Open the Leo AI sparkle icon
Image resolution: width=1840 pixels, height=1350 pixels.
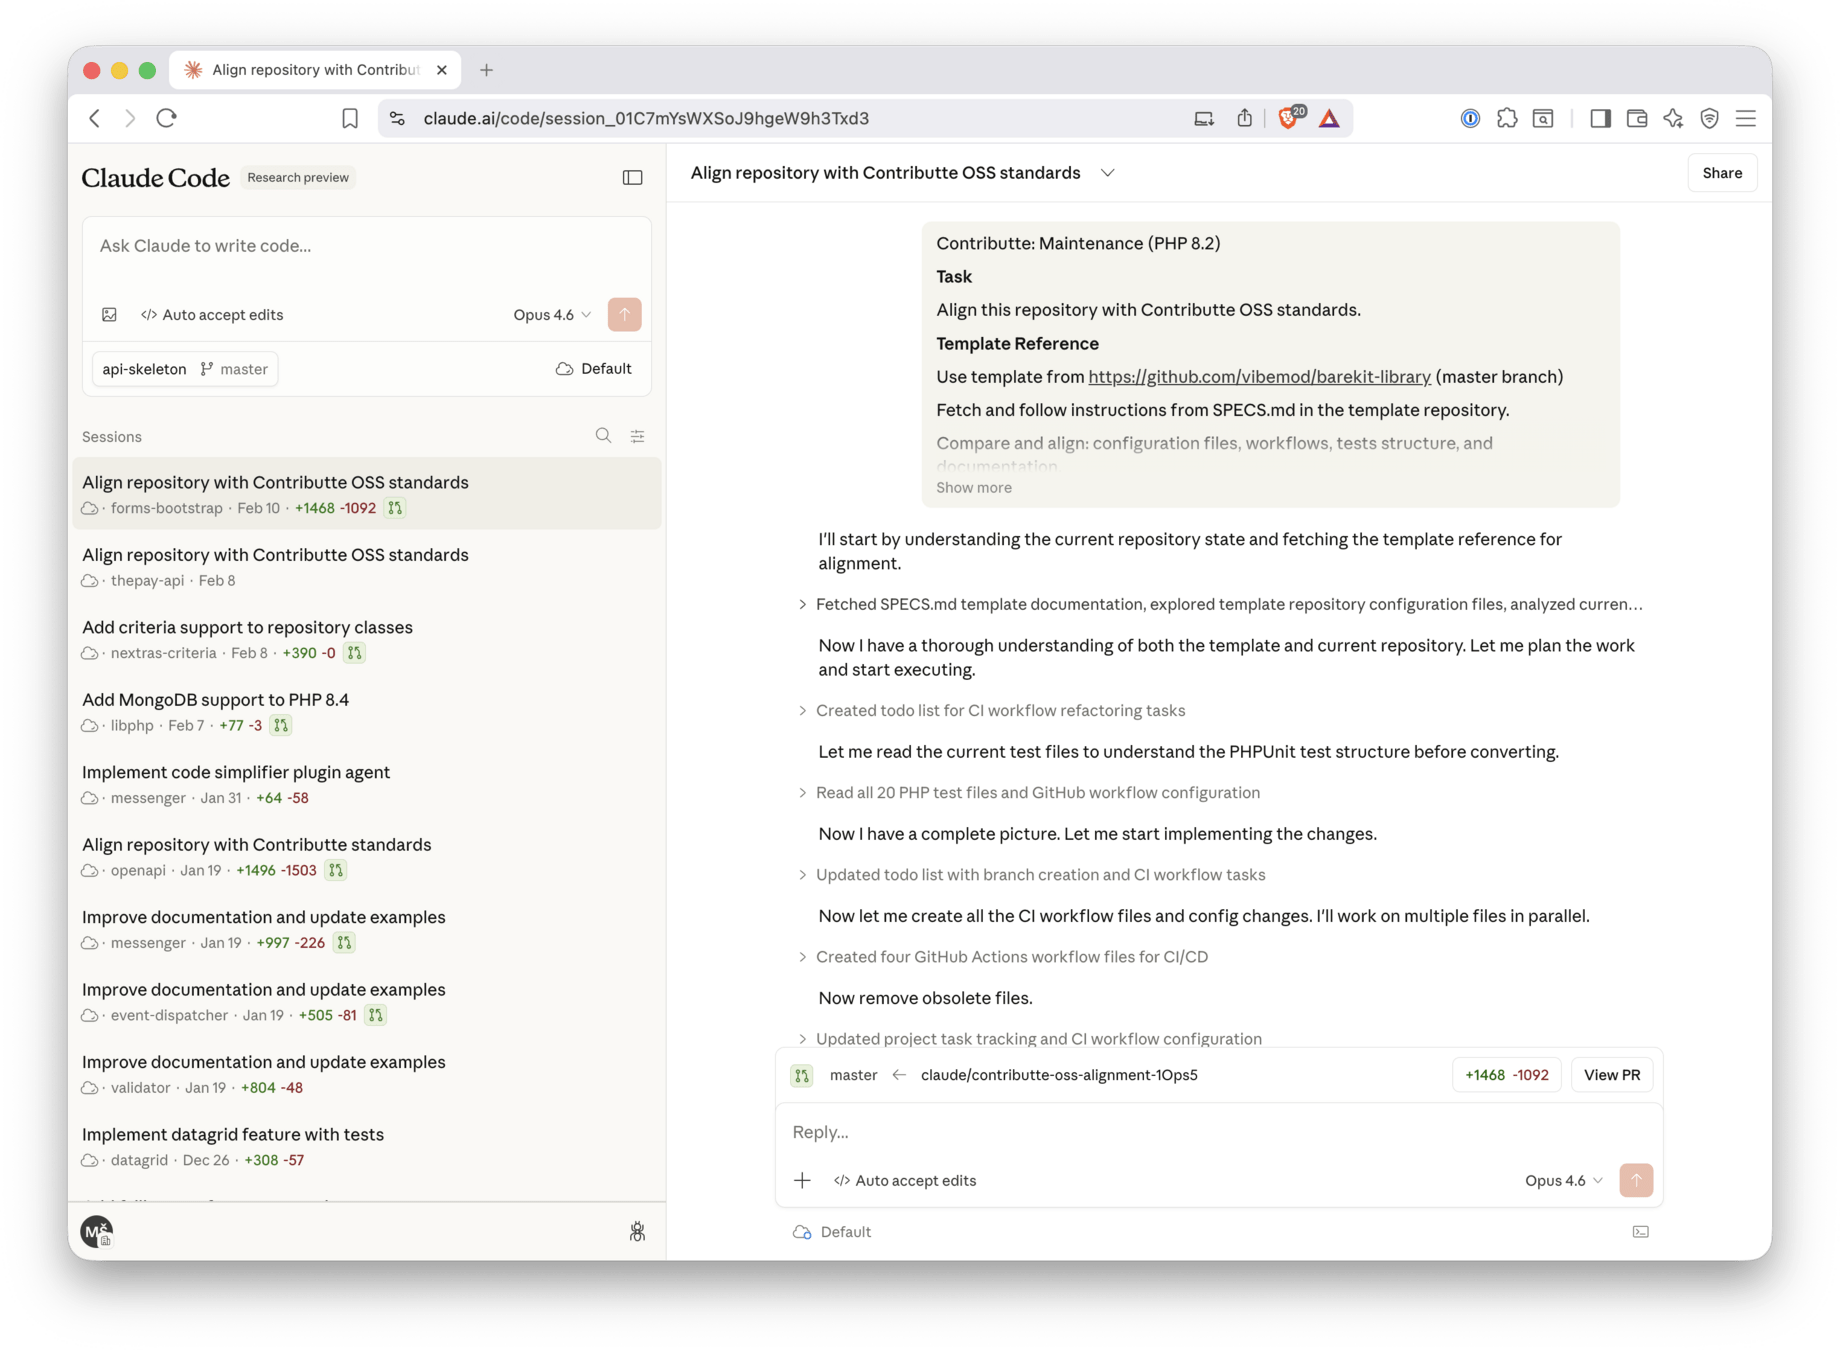pos(1673,118)
